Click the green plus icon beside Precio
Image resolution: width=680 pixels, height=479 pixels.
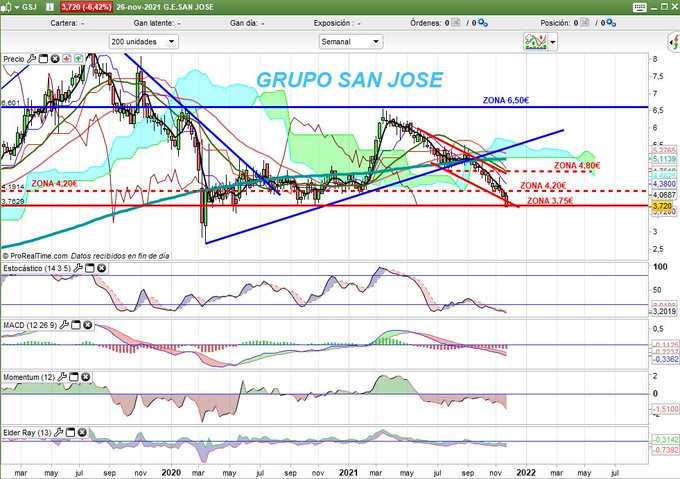click(78, 59)
